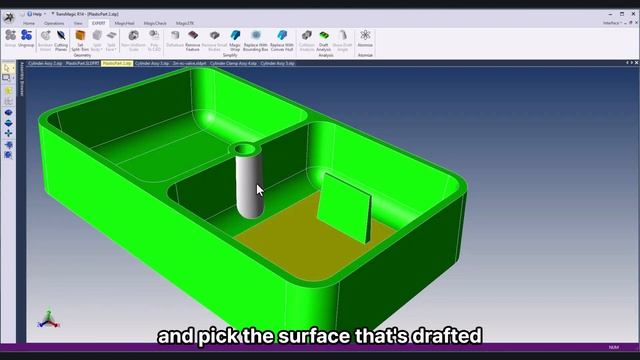Expand the pick tool dropdown arrow
The width and height of the screenshot is (640, 360).
tap(13, 68)
